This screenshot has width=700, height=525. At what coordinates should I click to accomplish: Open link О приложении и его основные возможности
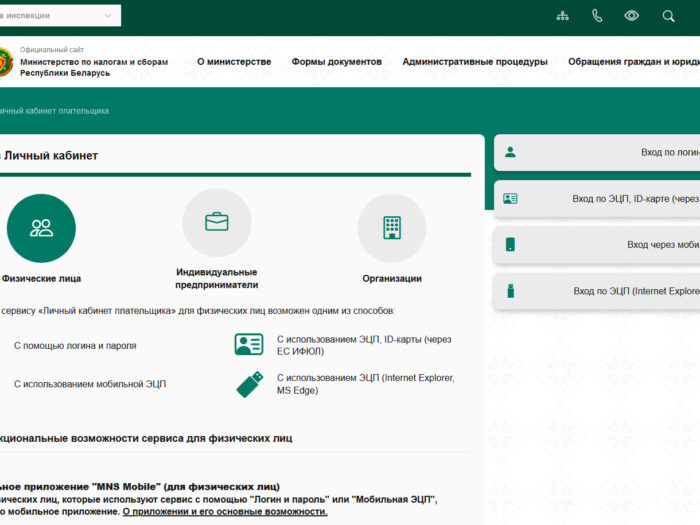[225, 512]
